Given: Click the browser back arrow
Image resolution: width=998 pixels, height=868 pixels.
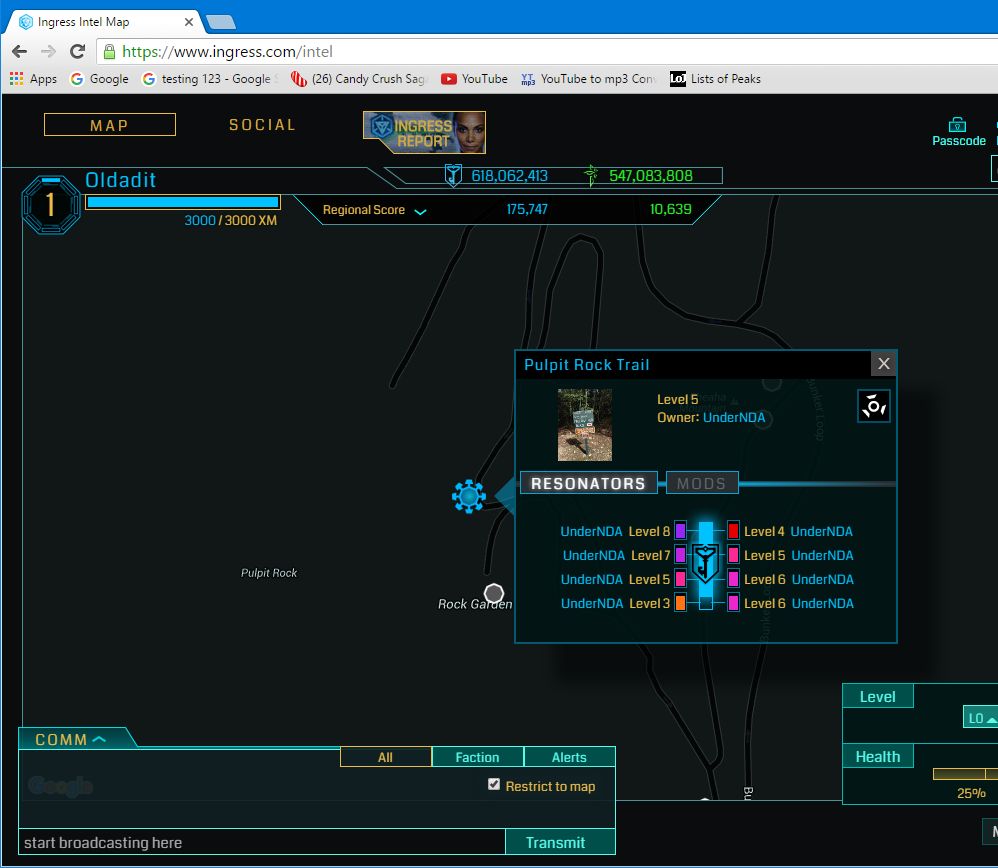Looking at the screenshot, I should 20,51.
